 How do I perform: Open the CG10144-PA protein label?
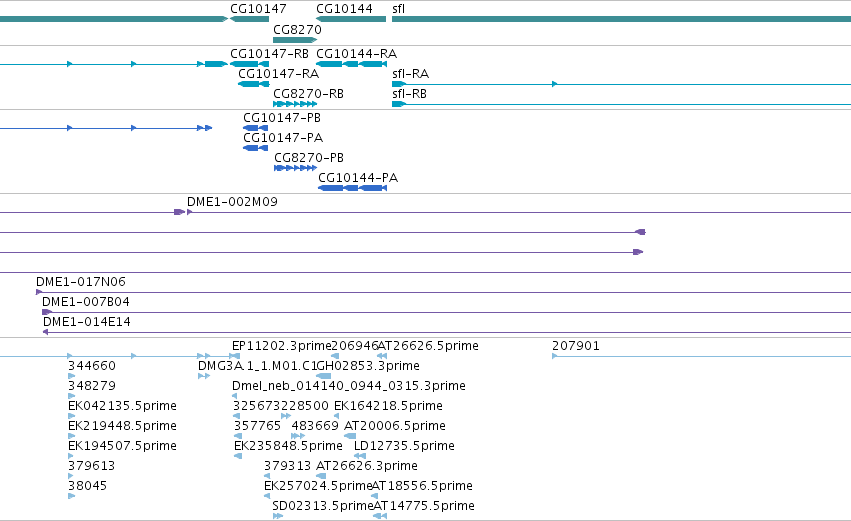point(358,177)
